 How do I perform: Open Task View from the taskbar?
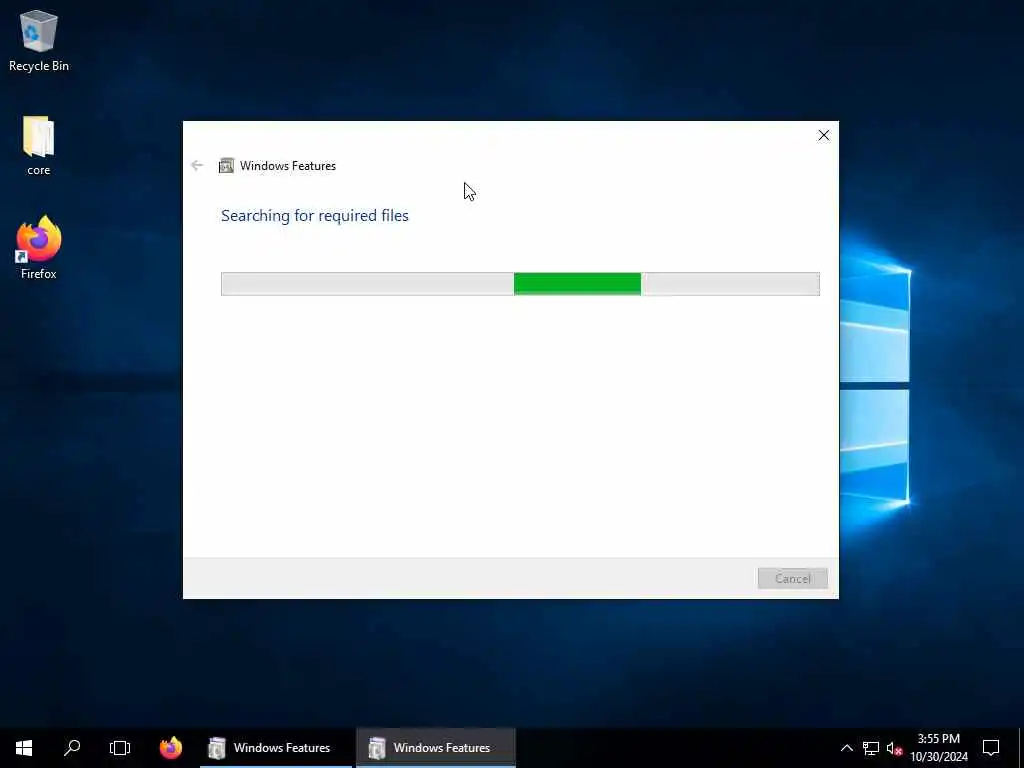click(120, 748)
